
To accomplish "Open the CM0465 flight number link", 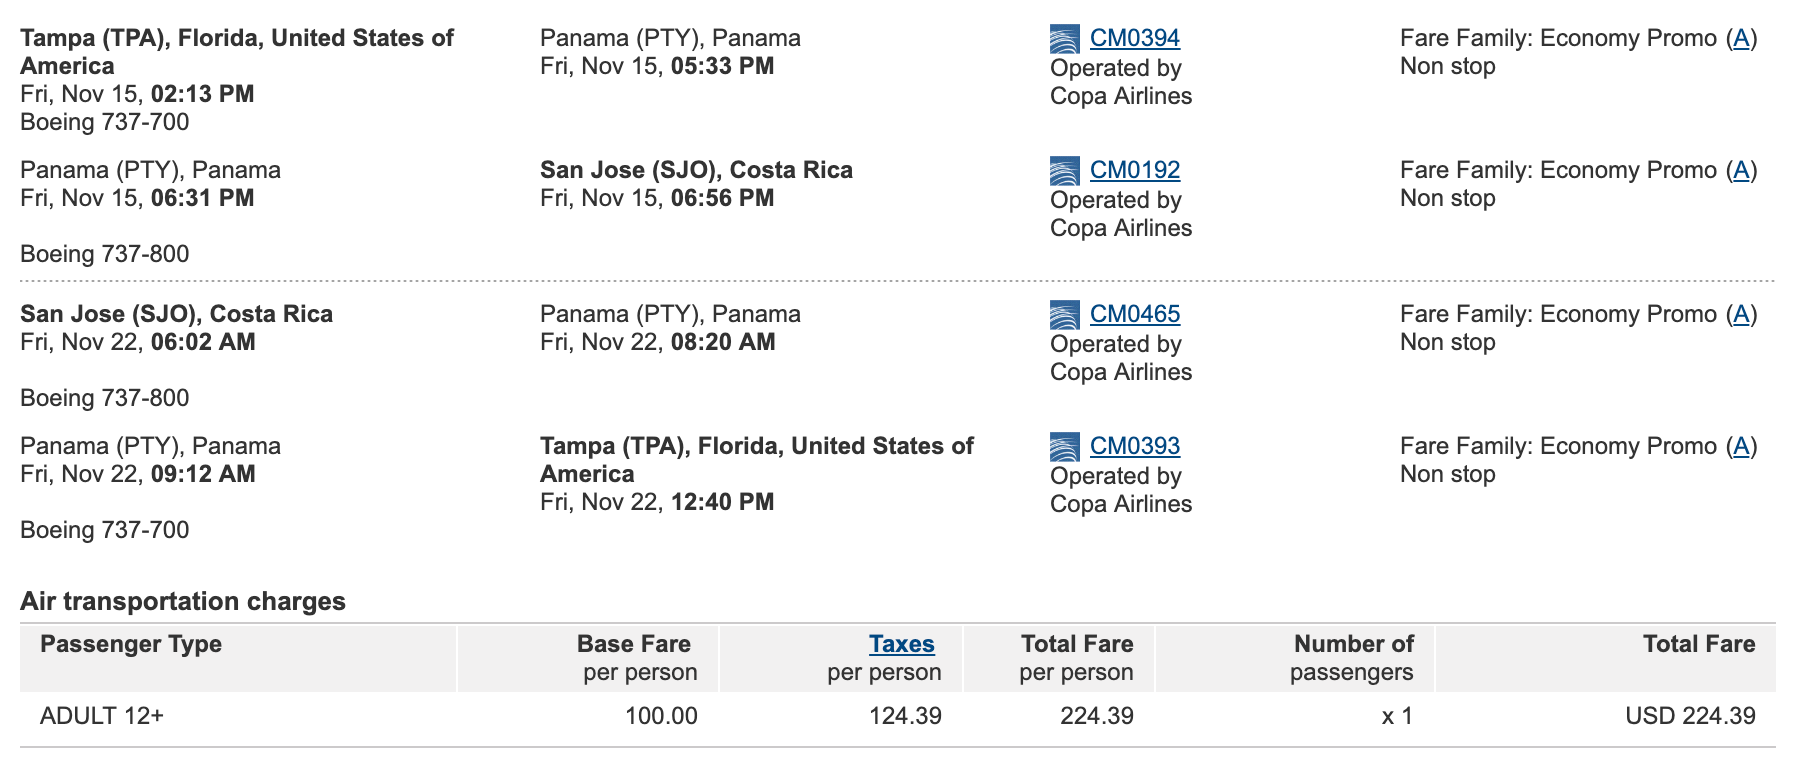I will tap(1134, 314).
